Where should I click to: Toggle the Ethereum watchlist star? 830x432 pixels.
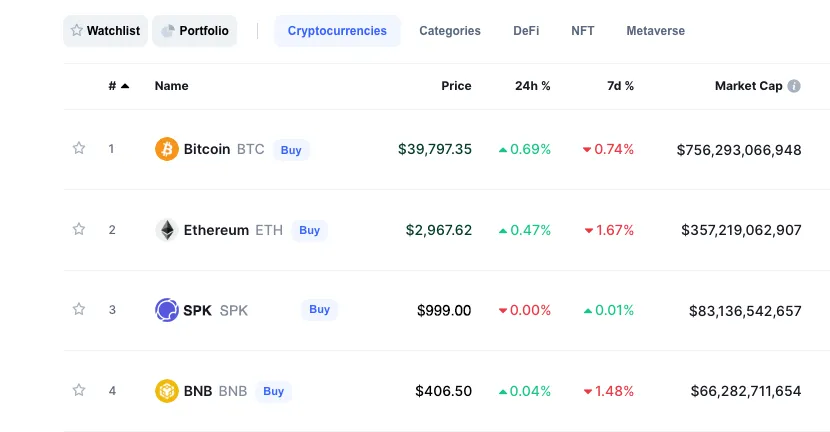79,229
